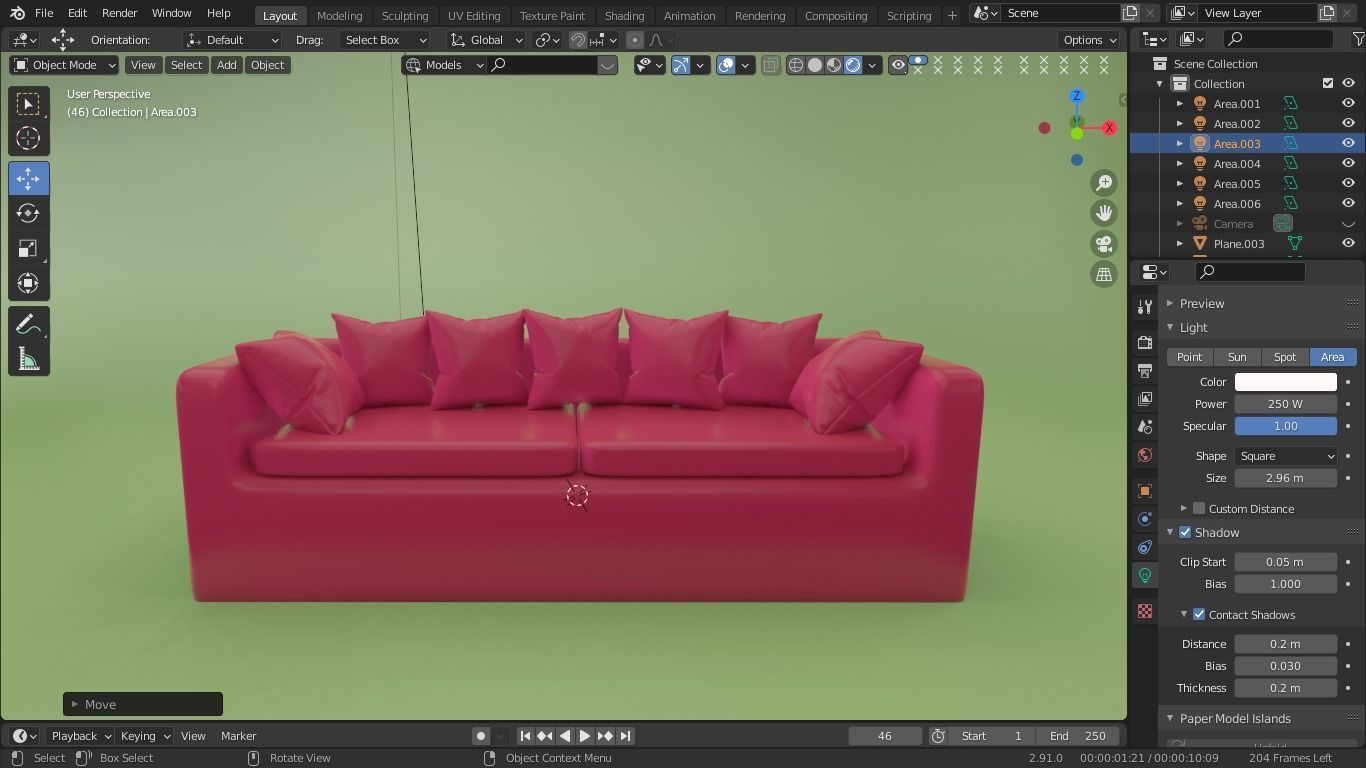1366x768 pixels.
Task: Hide Area.001 with its eye icon
Action: (1348, 103)
